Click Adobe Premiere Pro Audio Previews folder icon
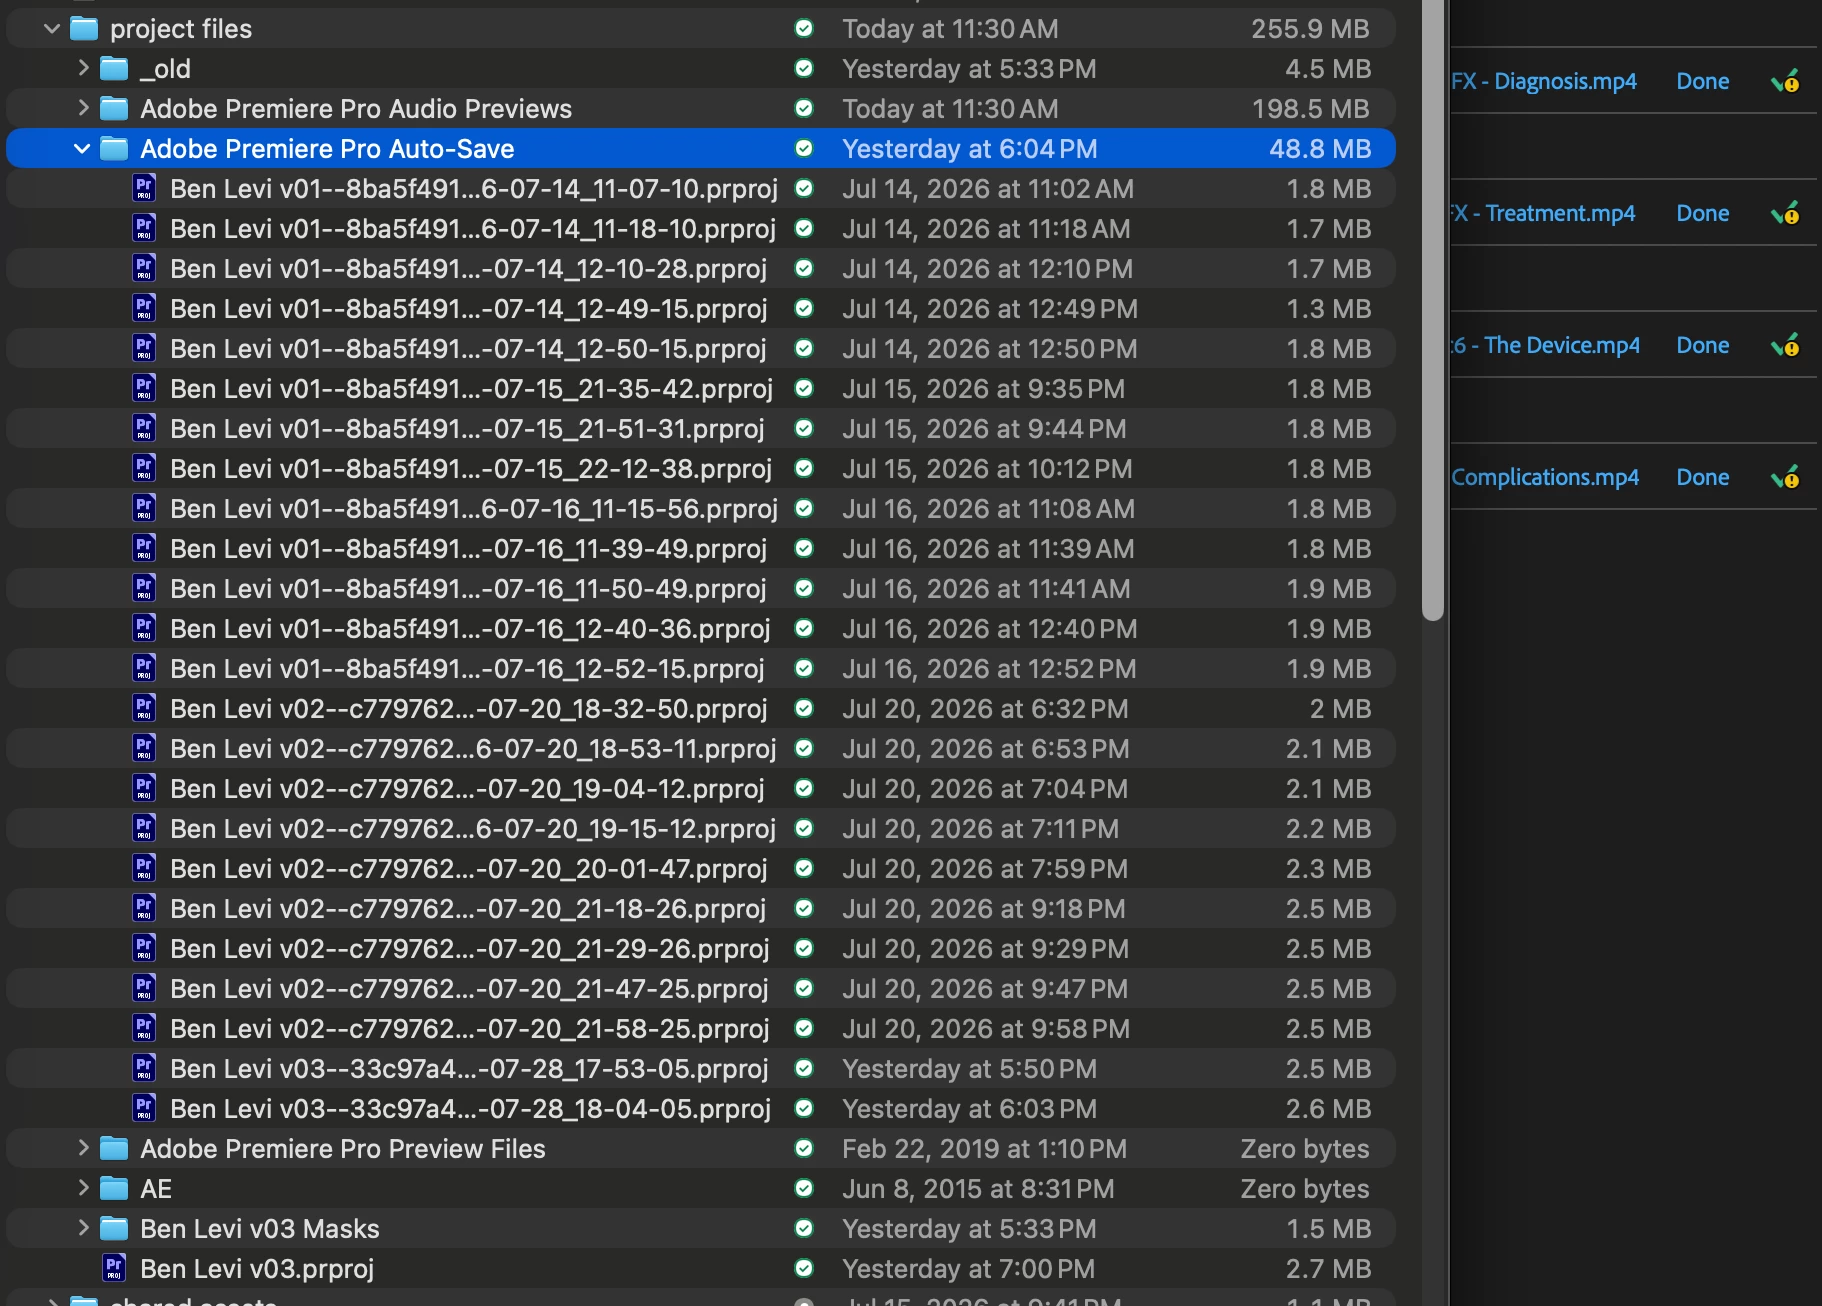The width and height of the screenshot is (1822, 1306). (114, 109)
